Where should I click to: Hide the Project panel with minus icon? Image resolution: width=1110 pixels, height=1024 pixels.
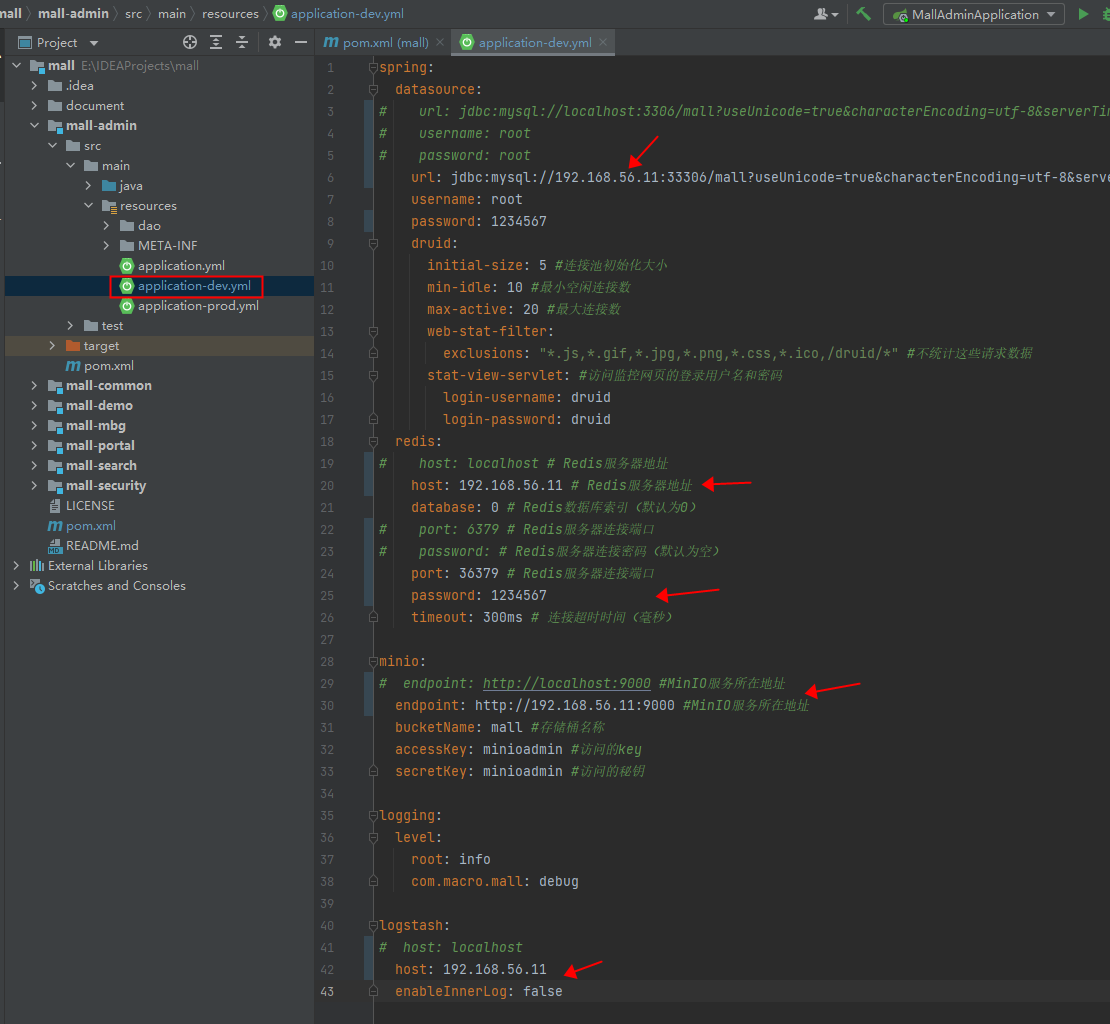(300, 42)
